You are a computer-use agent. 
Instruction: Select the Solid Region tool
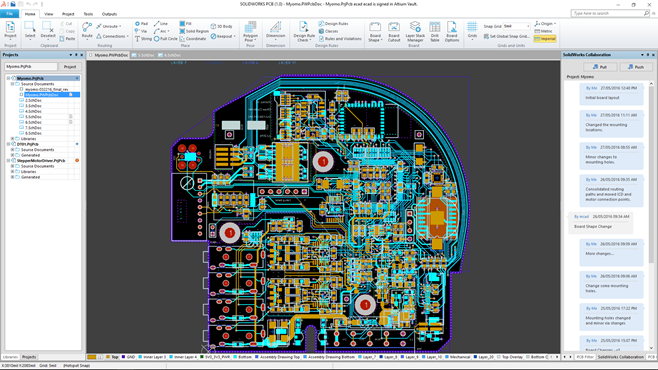point(194,31)
